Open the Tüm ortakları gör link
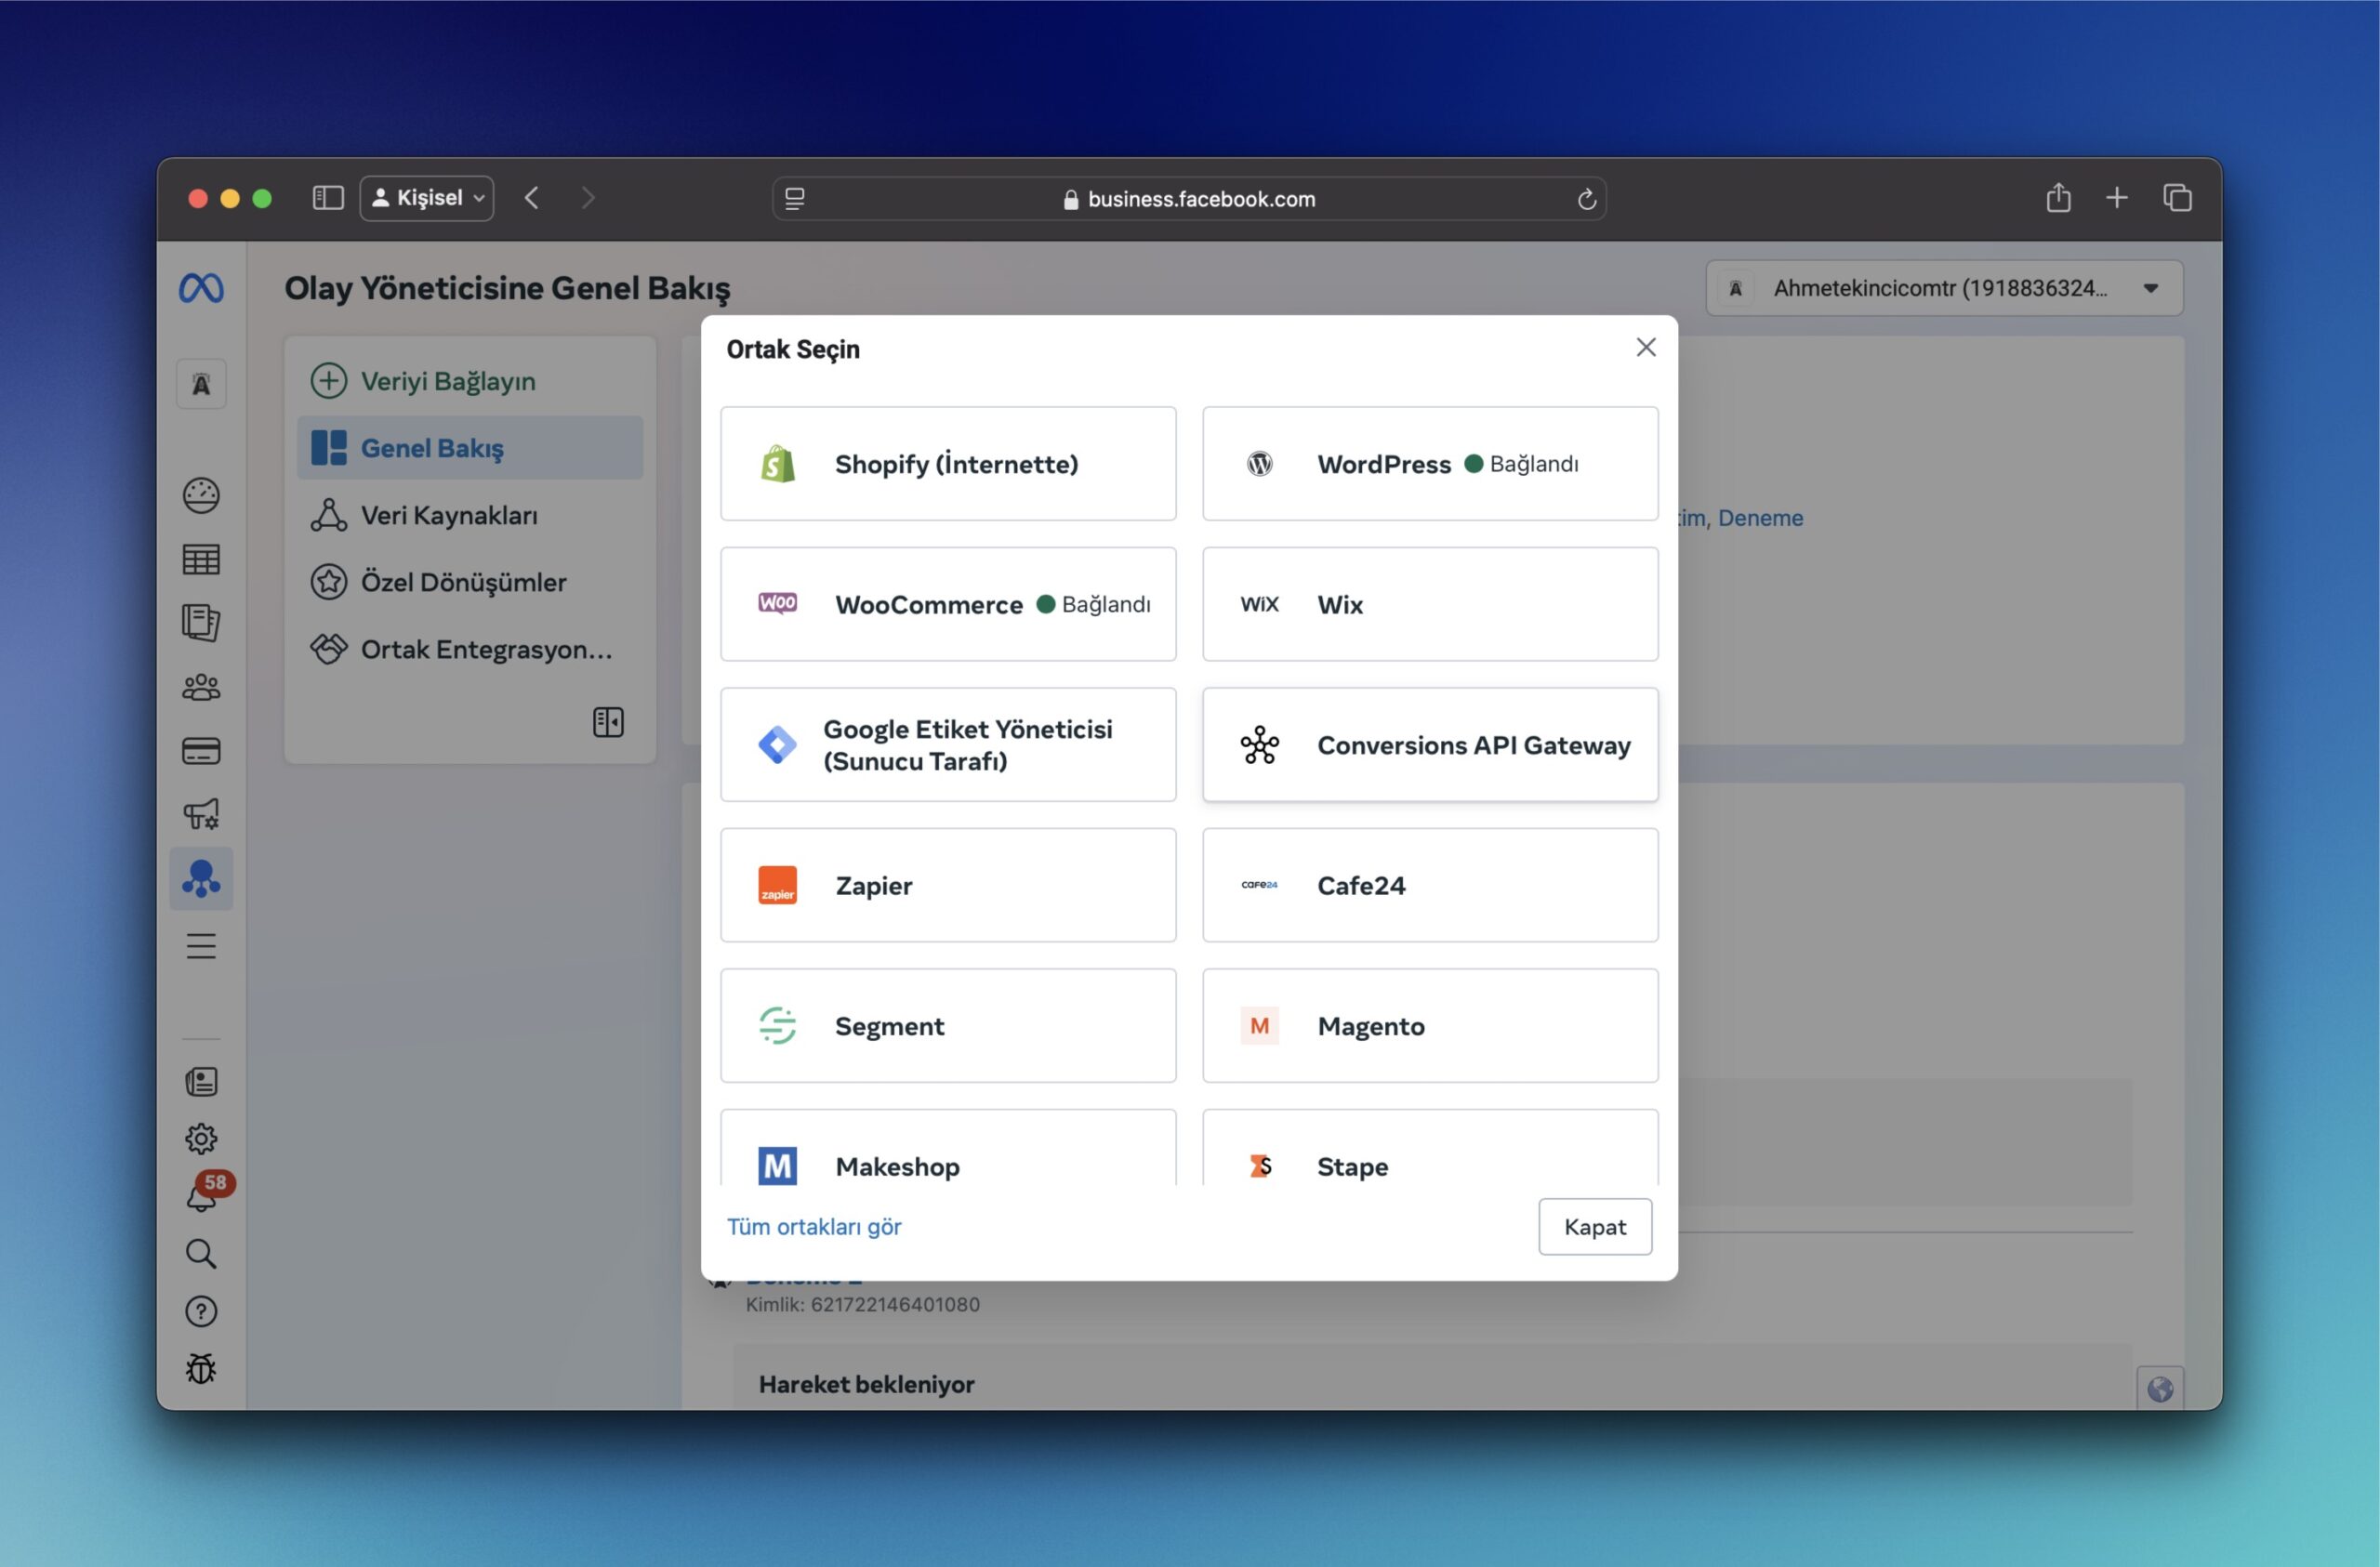The image size is (2380, 1567). click(x=813, y=1226)
